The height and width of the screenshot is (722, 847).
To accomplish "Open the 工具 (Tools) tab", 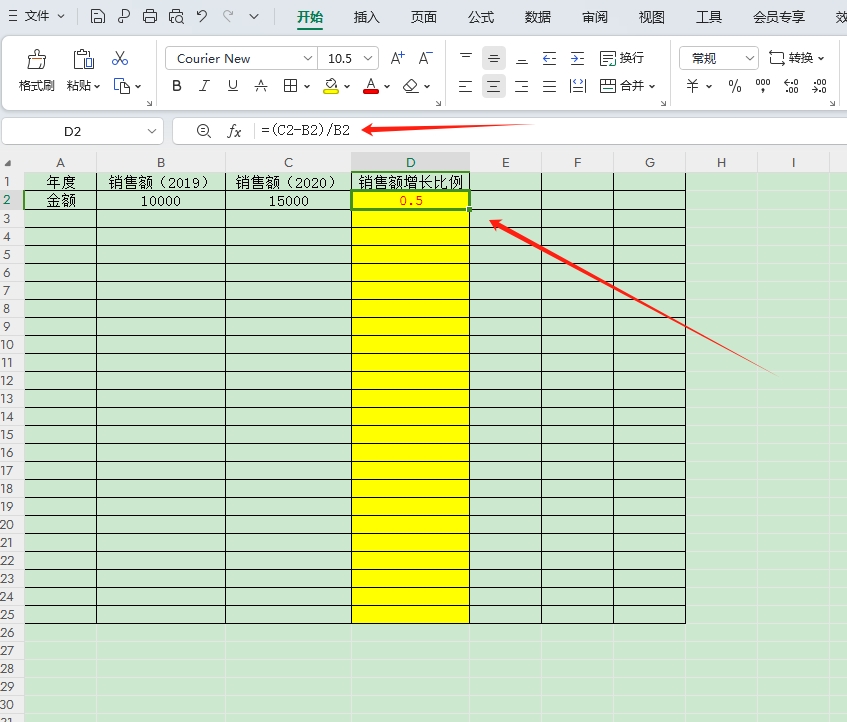I will (x=709, y=17).
